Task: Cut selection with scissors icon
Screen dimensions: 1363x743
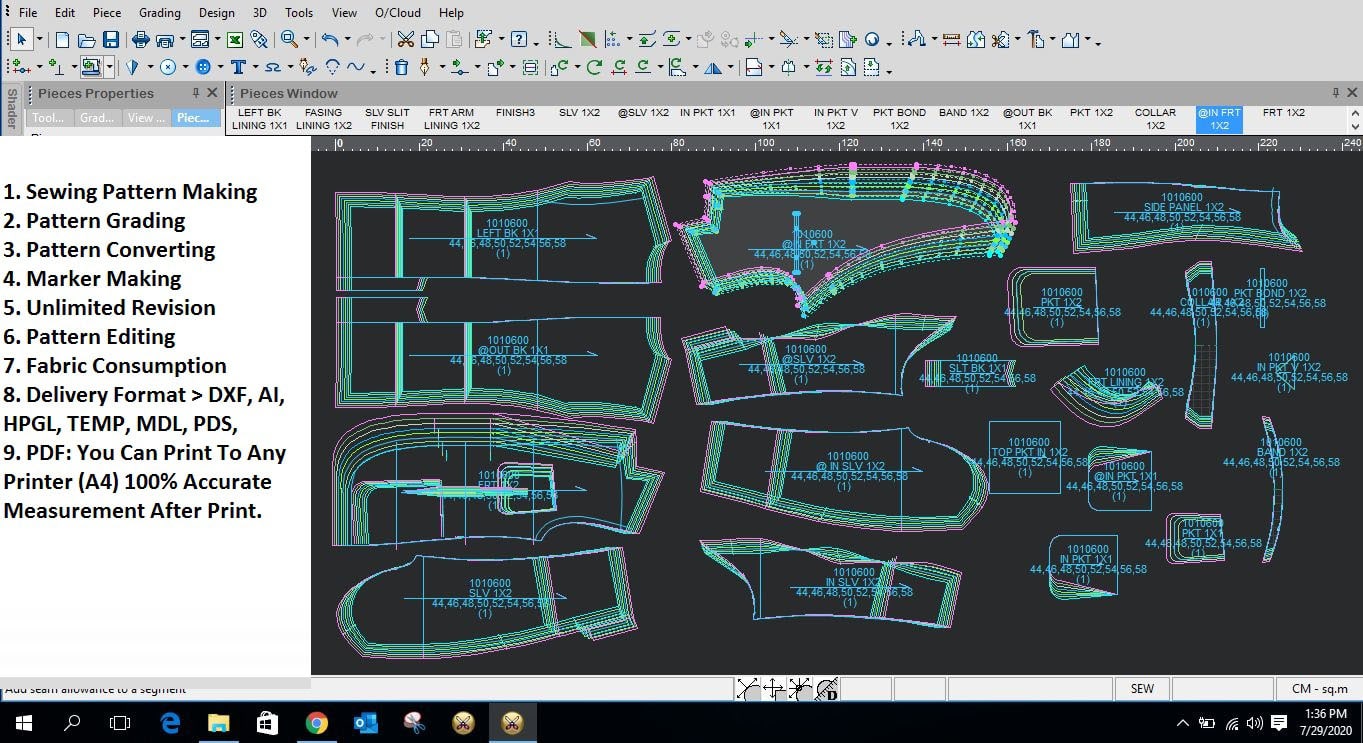Action: [406, 39]
